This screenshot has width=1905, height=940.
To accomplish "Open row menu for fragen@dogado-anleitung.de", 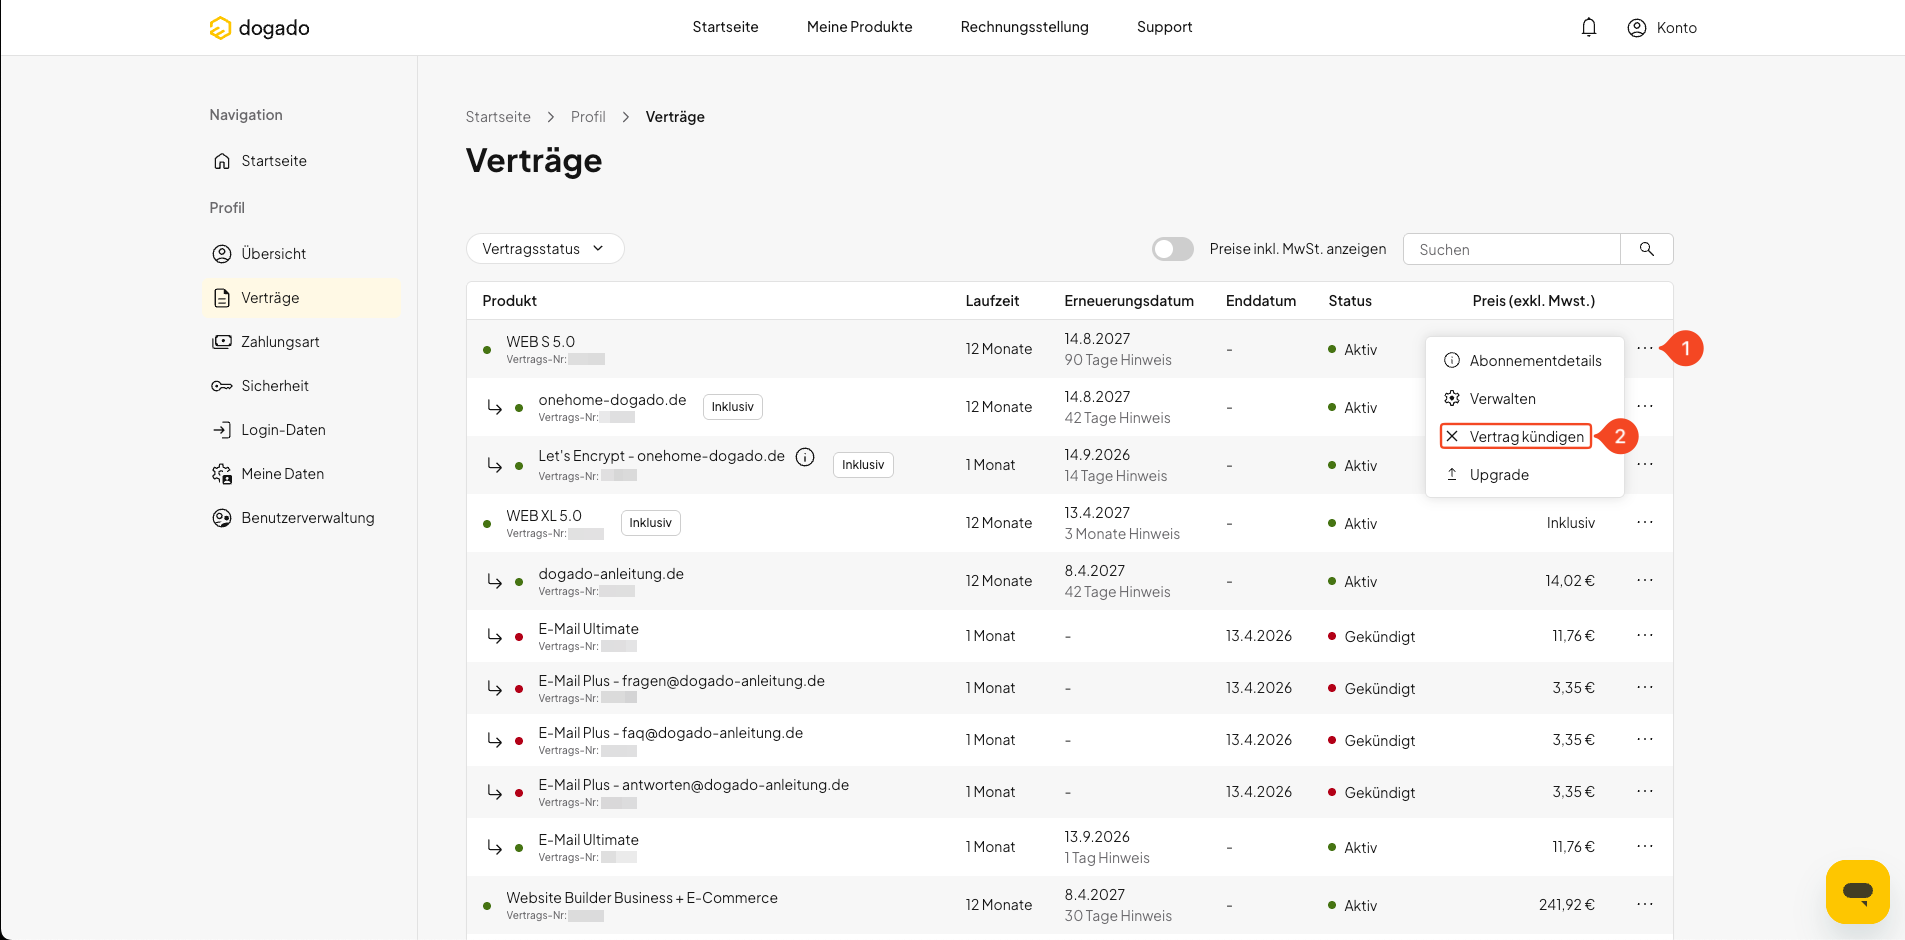I will 1645,687.
